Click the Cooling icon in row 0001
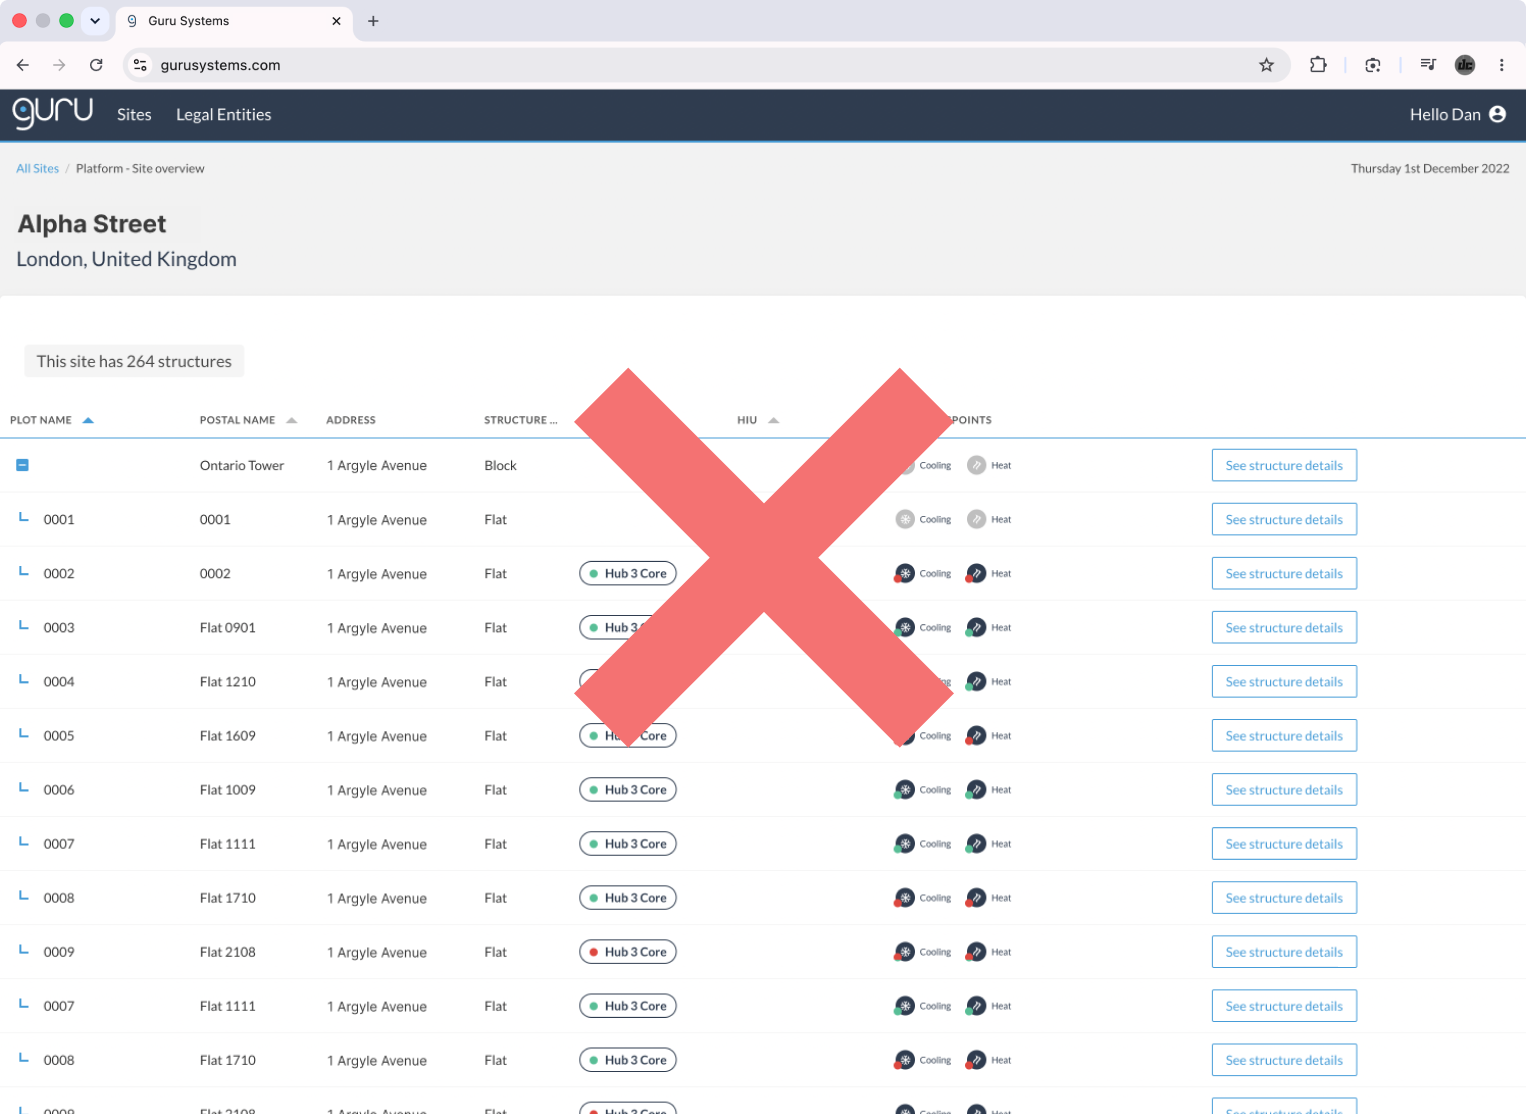 tap(905, 519)
